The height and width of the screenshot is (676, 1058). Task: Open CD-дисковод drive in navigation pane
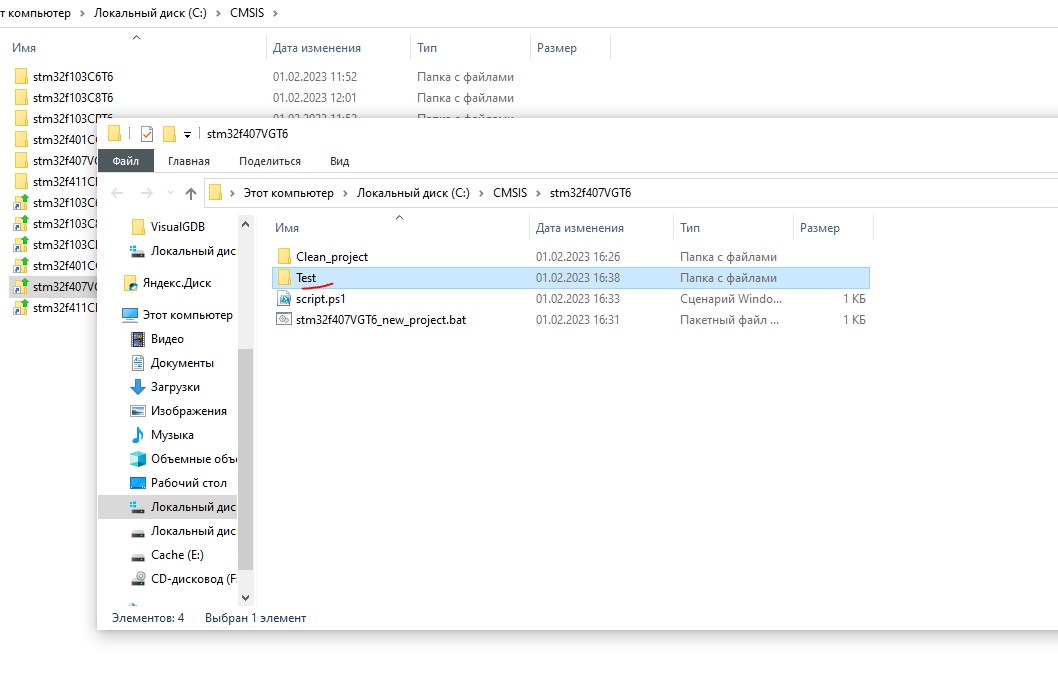(x=194, y=579)
